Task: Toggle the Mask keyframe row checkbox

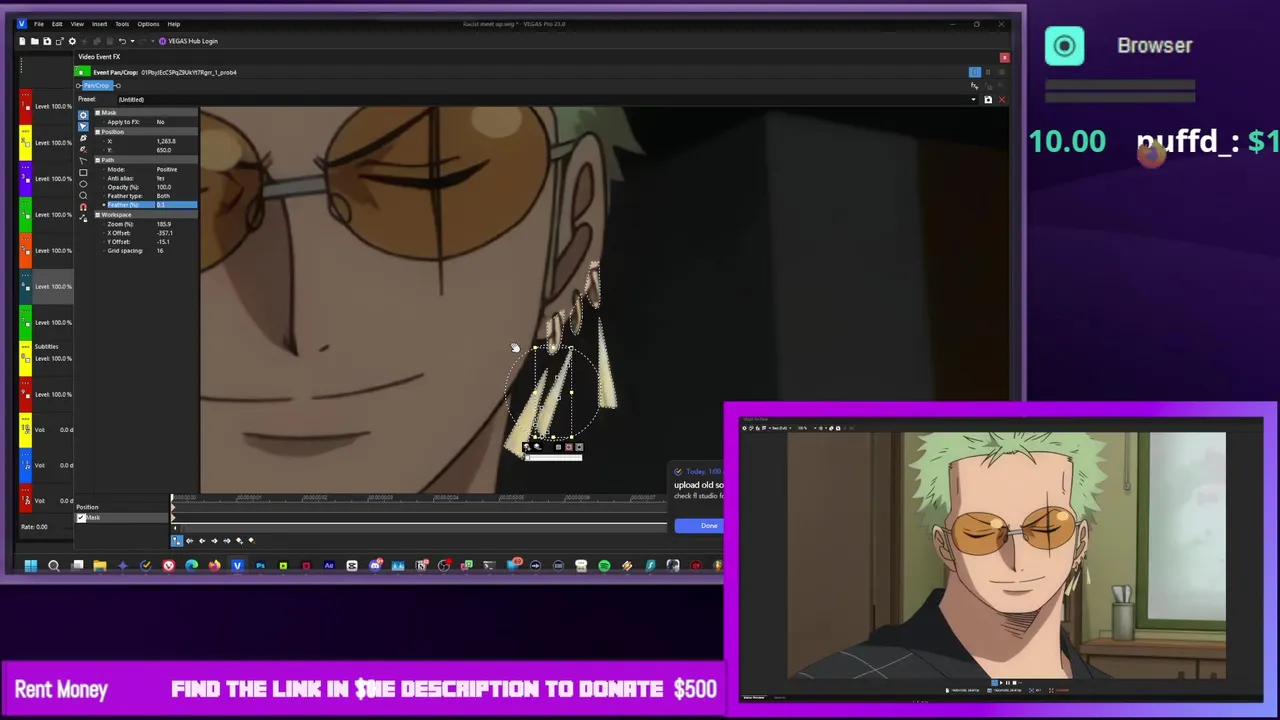Action: (81, 518)
